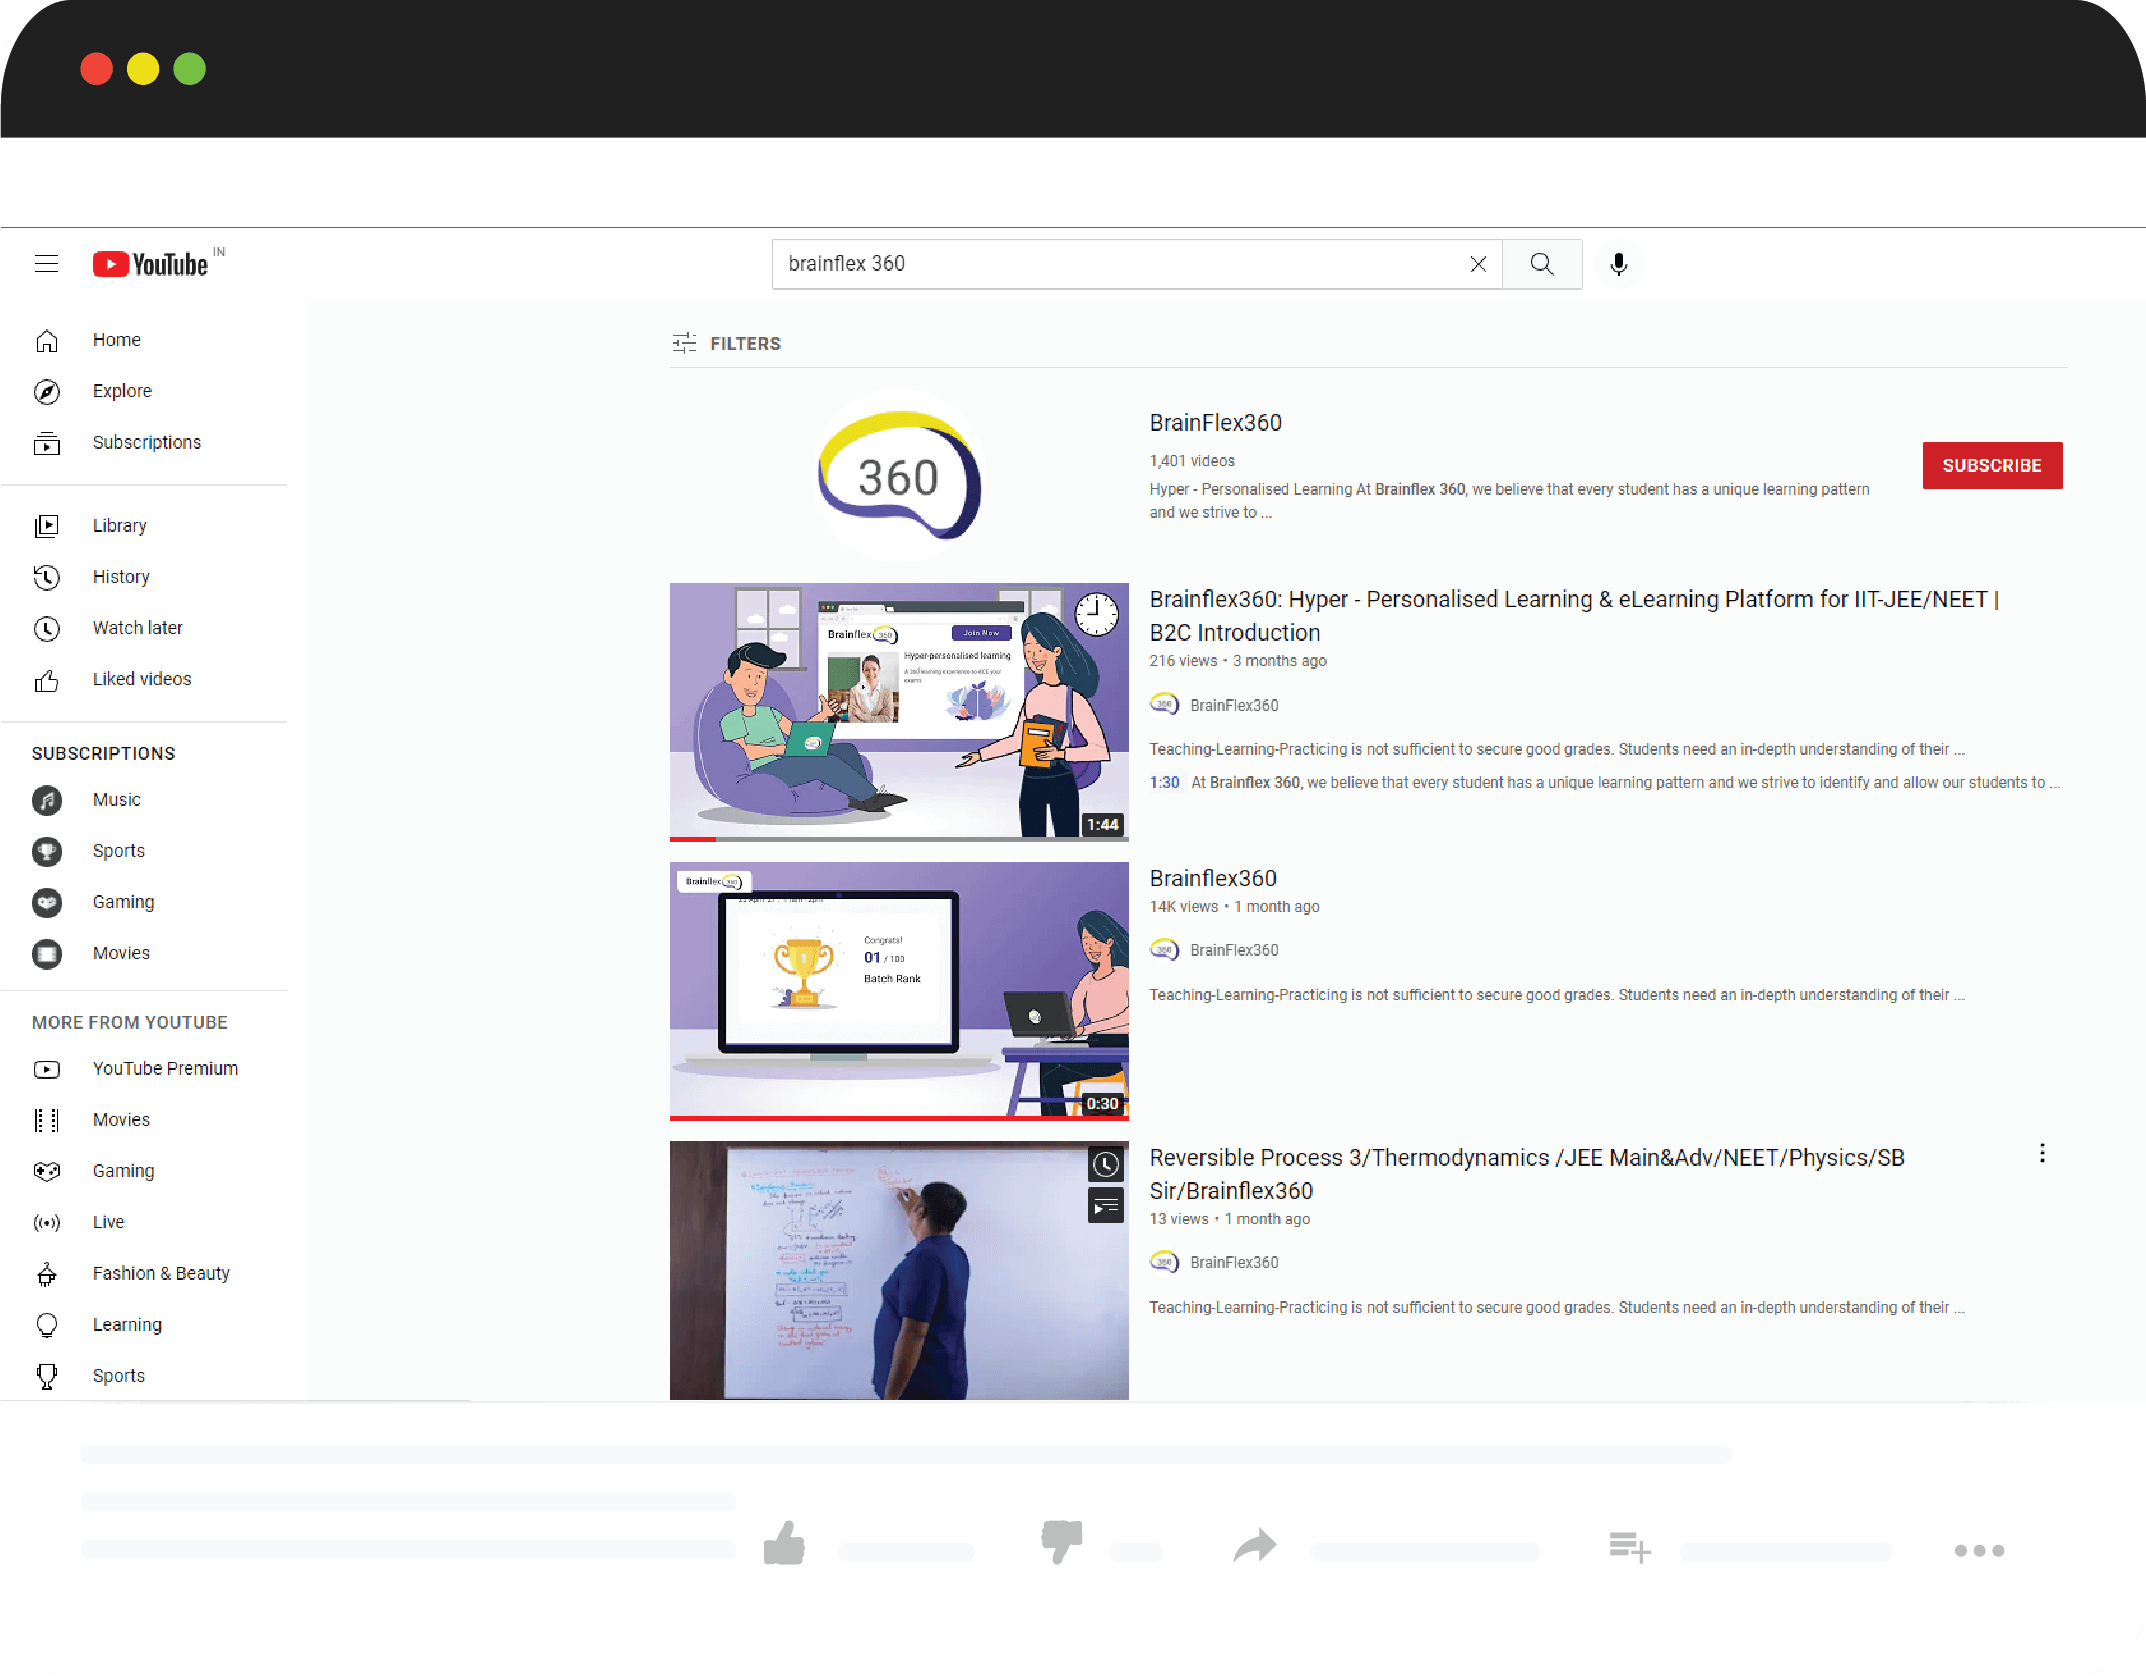Click the BrainFlex360 360 logo avatar
This screenshot has width=2146, height=1676.
tap(899, 475)
